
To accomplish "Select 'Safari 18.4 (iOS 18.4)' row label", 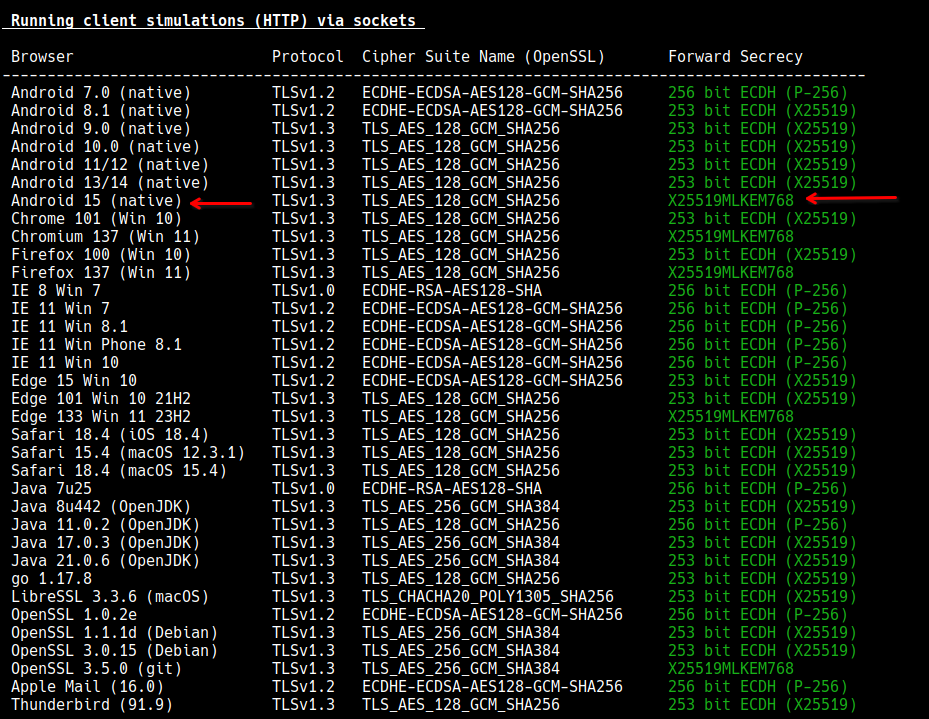I will [110, 435].
